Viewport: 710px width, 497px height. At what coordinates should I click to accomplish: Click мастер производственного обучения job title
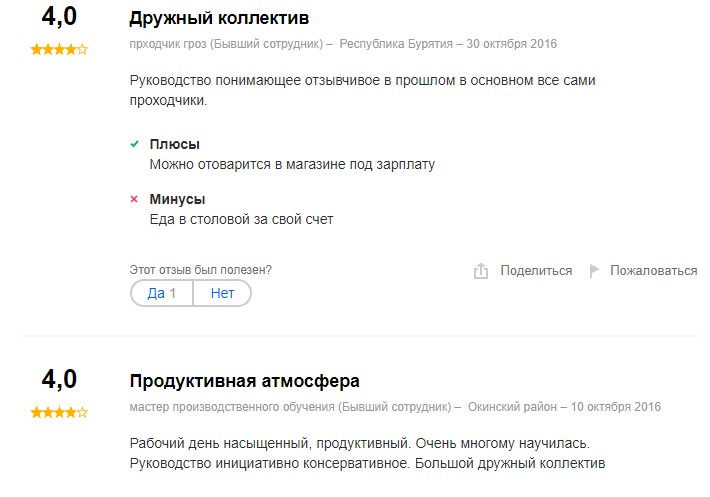pyautogui.click(x=232, y=407)
